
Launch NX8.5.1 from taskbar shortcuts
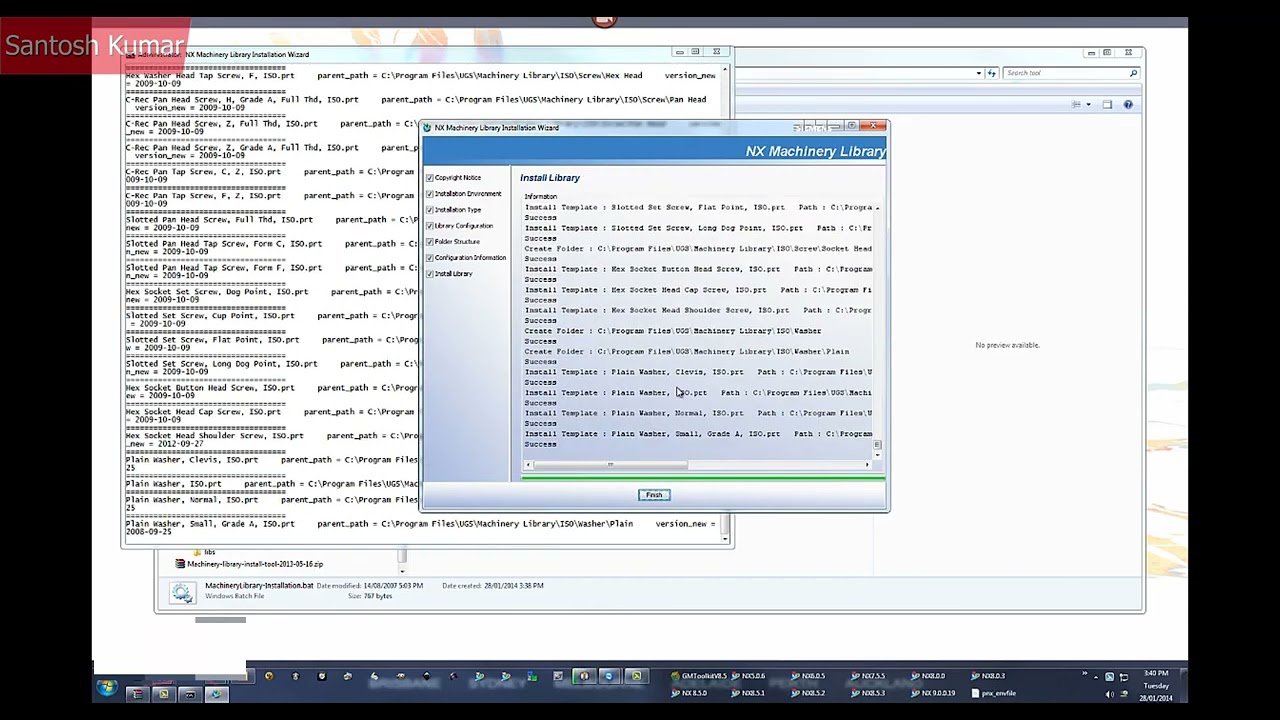click(x=747, y=693)
